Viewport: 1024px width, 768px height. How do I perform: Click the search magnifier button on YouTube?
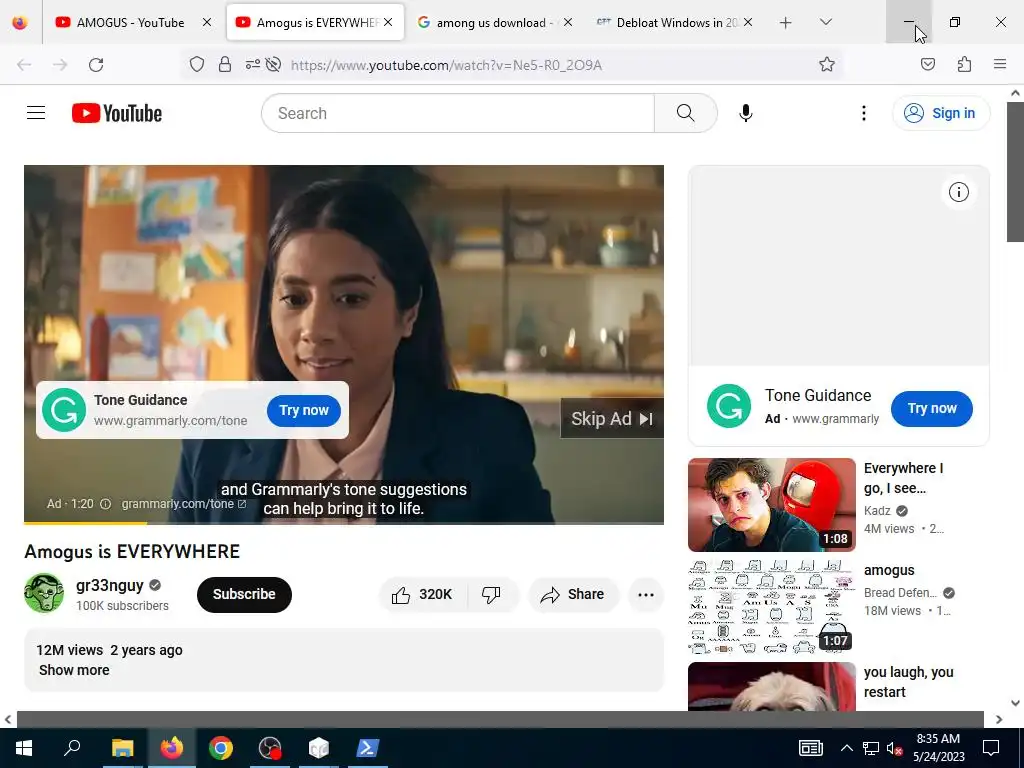[686, 113]
